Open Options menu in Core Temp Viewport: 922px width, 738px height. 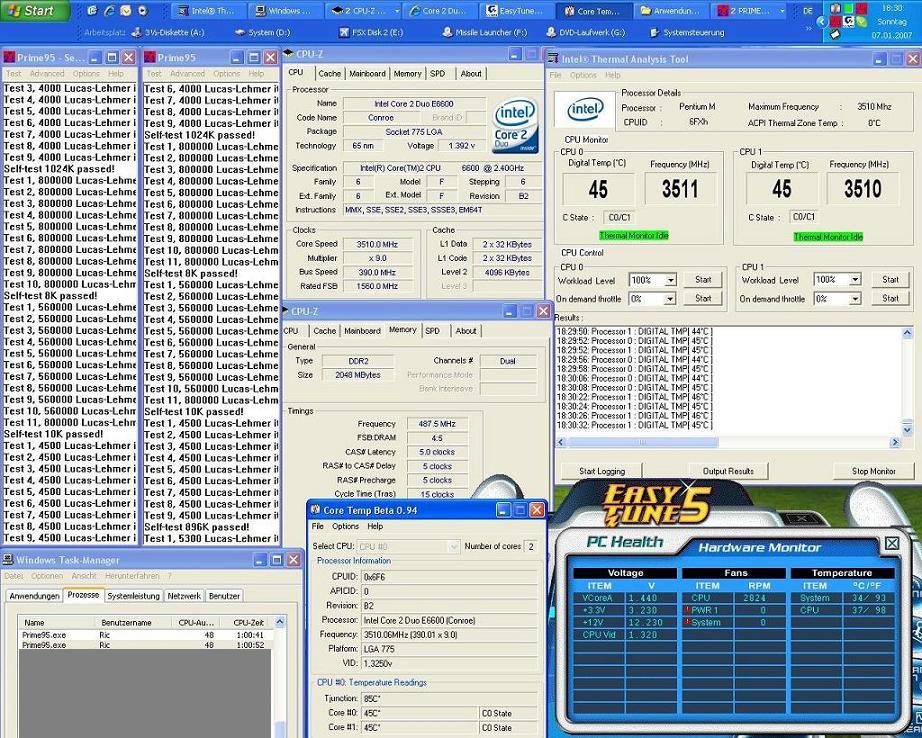point(345,526)
